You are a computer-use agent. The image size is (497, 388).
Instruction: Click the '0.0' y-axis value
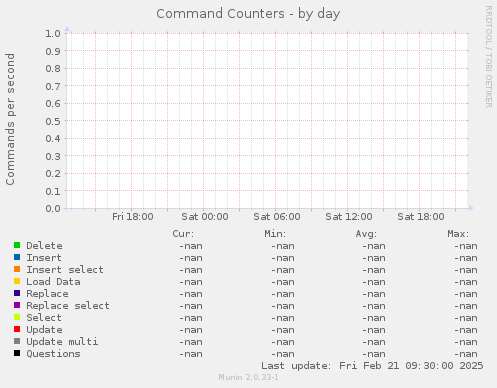[x=53, y=209]
